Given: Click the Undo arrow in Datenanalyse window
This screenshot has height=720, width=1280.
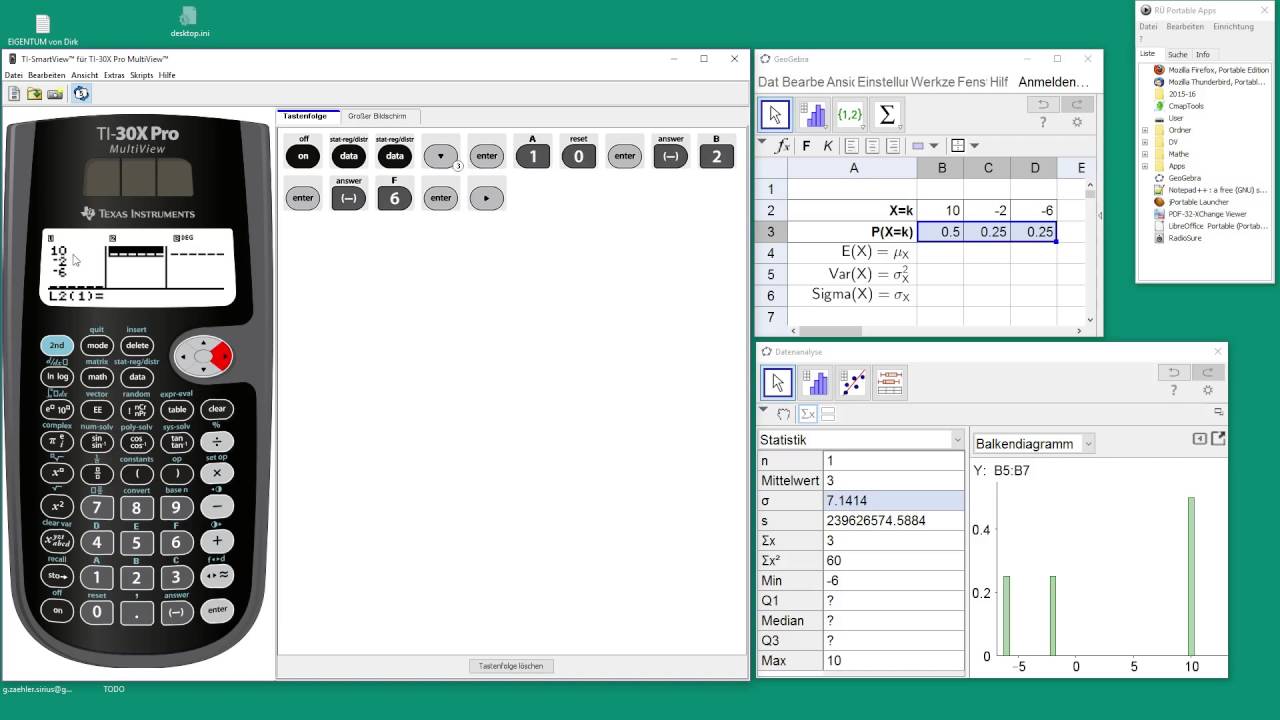Looking at the screenshot, I should pyautogui.click(x=1174, y=372).
